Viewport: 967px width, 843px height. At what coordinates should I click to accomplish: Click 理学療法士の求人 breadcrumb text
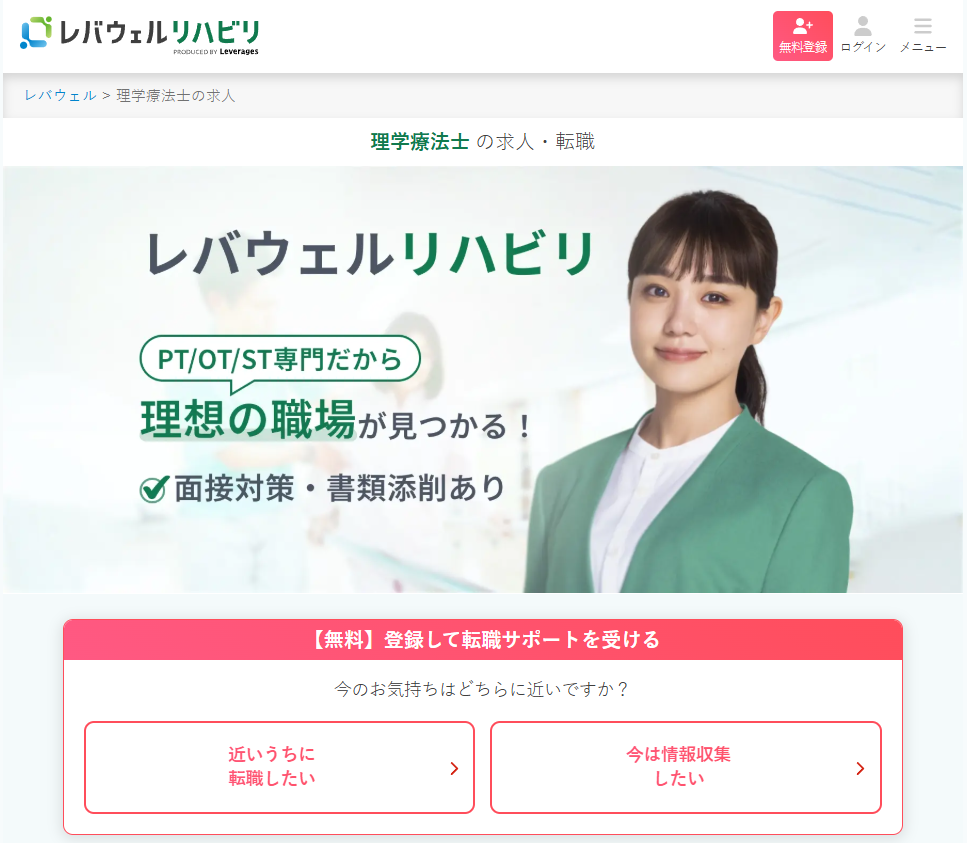pyautogui.click(x=176, y=96)
